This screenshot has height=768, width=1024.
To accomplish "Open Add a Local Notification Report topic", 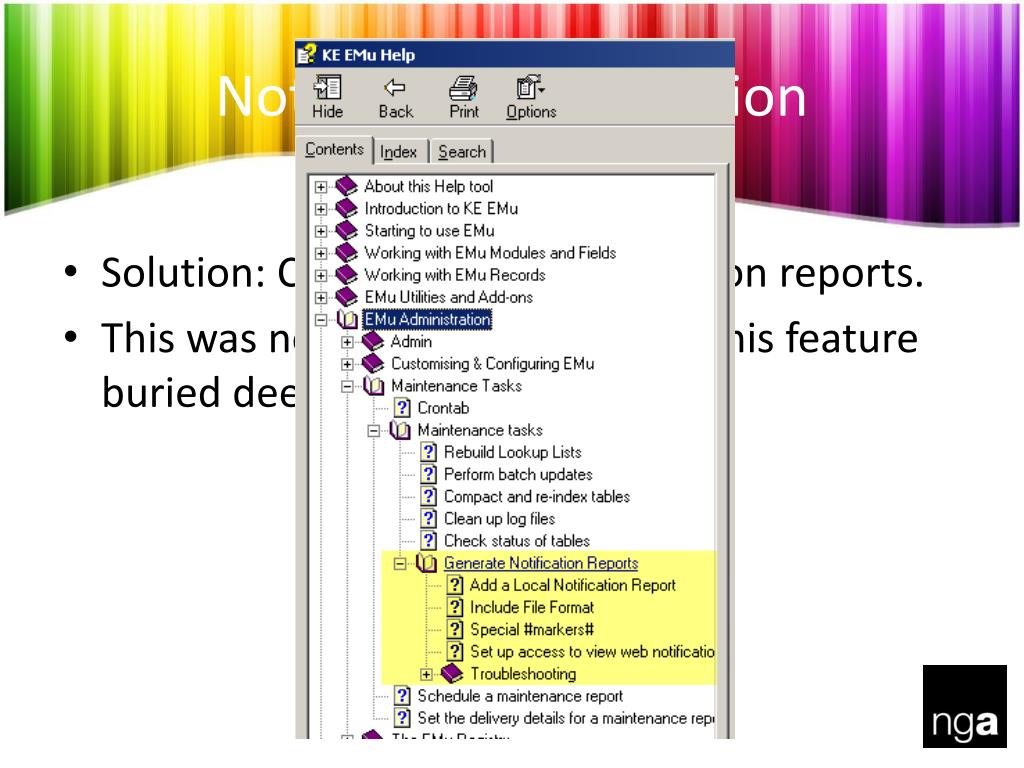I will [573, 585].
